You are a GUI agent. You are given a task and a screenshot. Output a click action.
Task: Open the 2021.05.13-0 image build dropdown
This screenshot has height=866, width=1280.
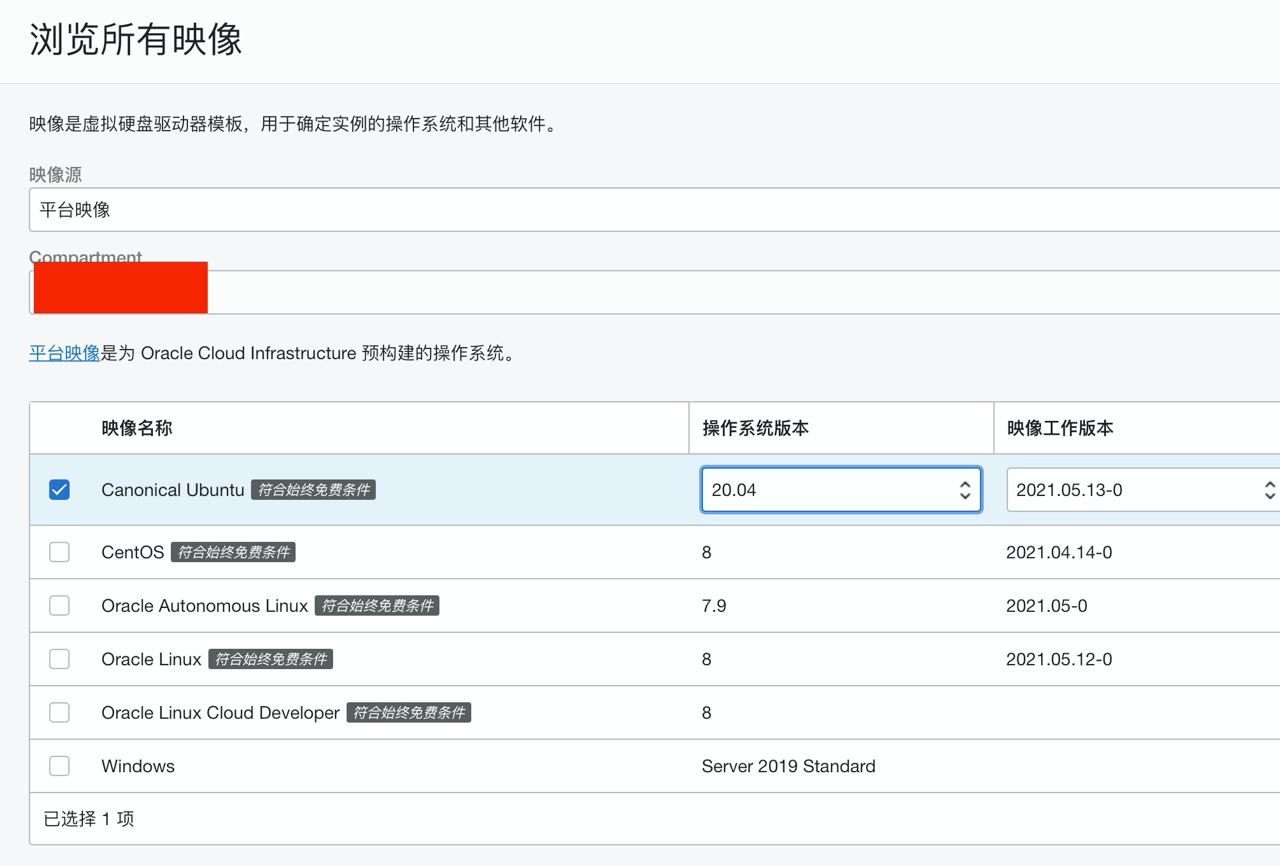tap(1143, 490)
